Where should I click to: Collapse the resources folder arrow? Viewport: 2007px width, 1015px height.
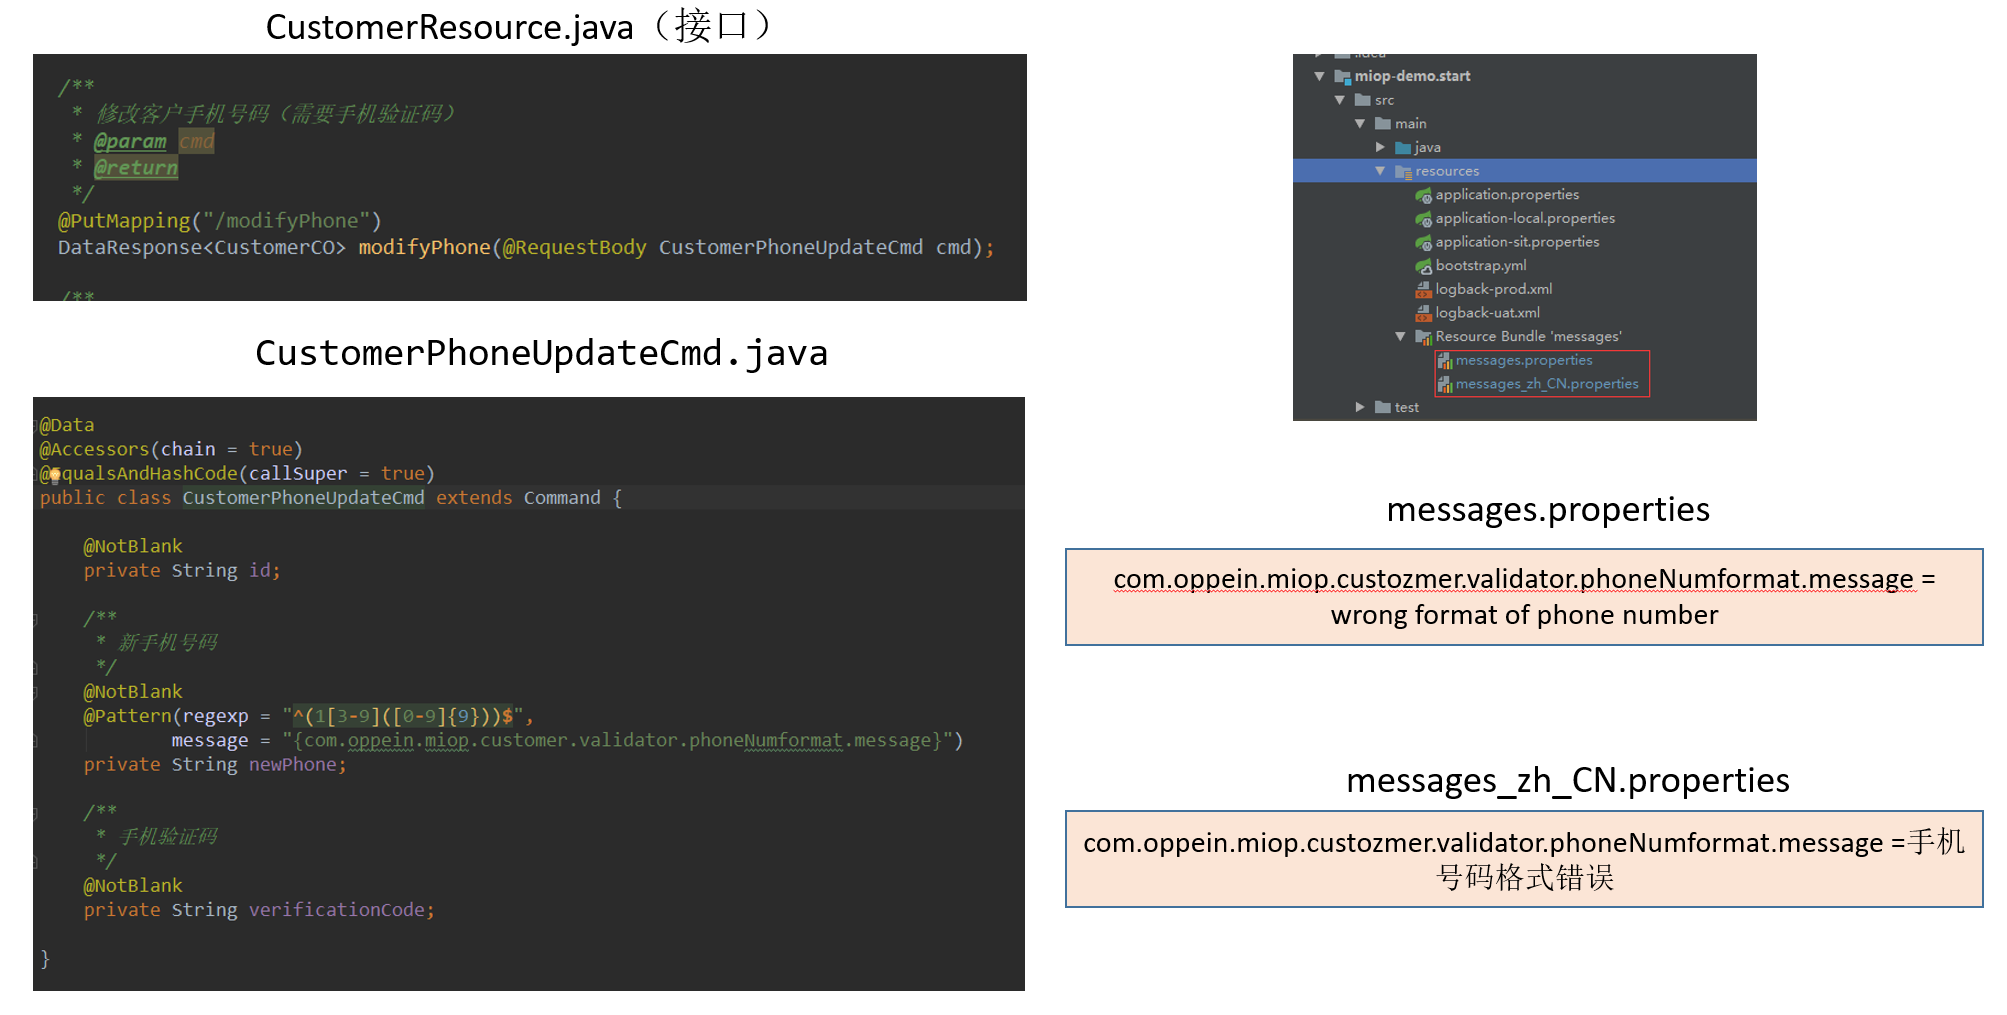pyautogui.click(x=1381, y=171)
